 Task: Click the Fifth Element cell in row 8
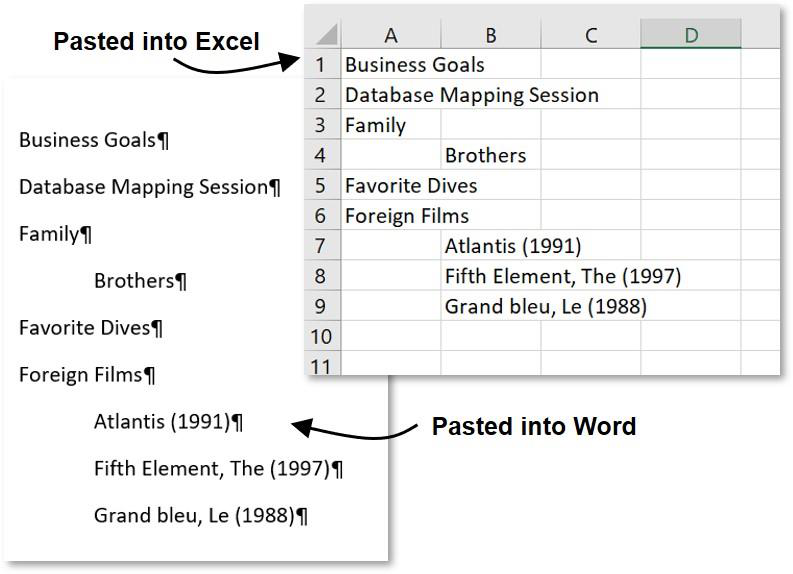[x=491, y=277]
